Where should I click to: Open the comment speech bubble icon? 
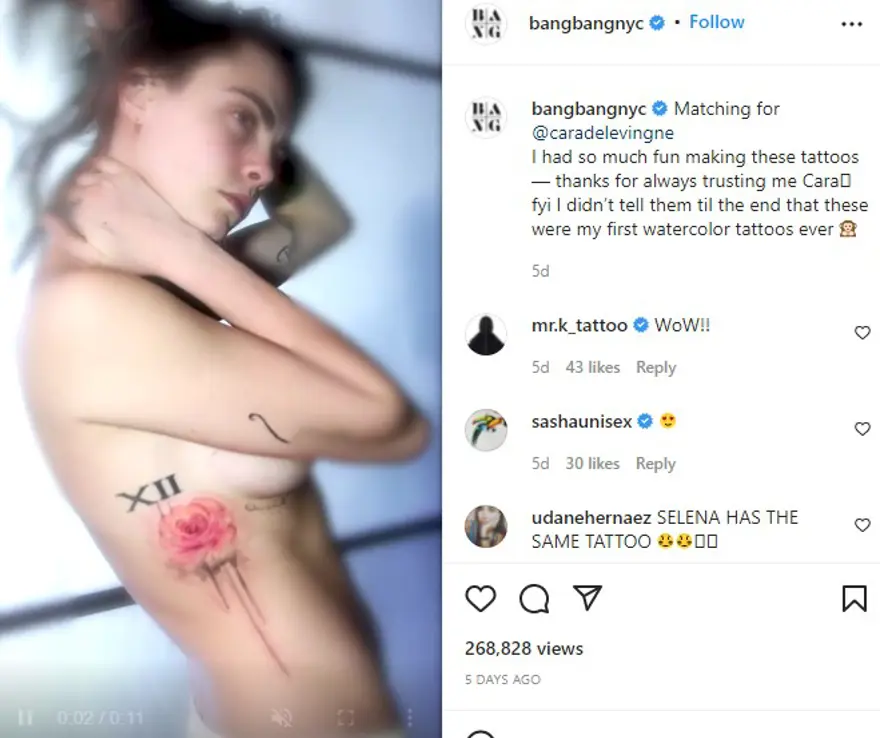click(534, 598)
